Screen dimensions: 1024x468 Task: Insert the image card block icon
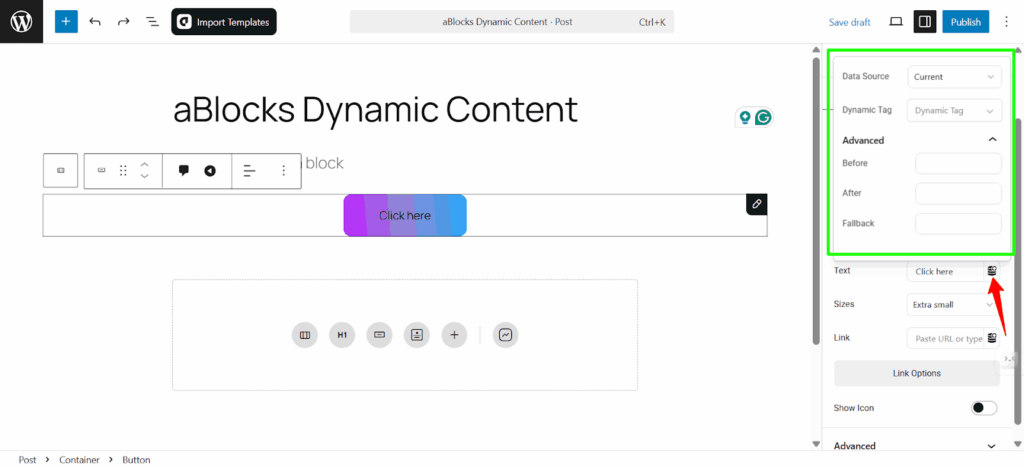417,335
